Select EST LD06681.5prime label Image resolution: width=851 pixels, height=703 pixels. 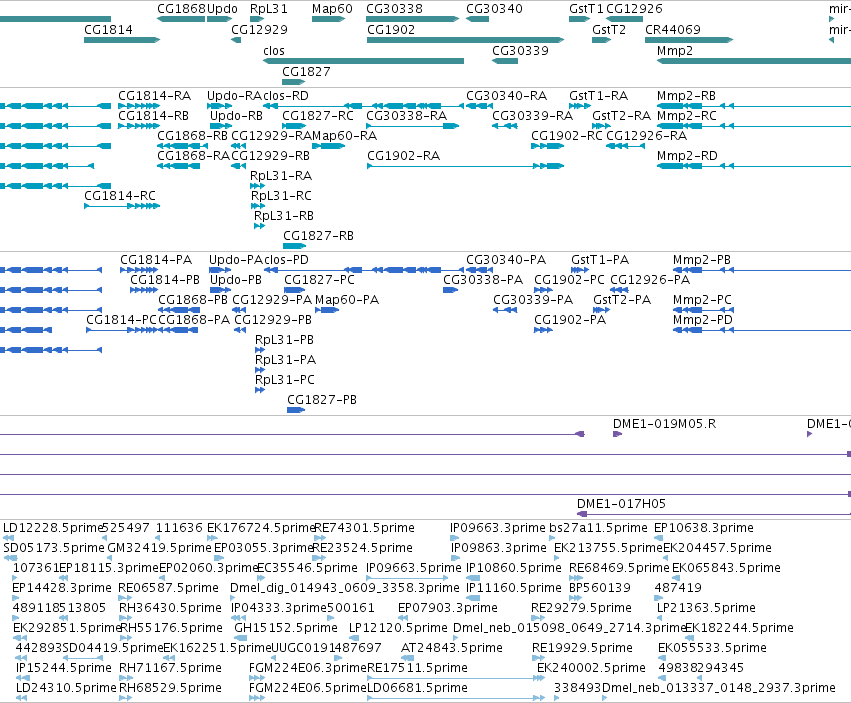[417, 688]
